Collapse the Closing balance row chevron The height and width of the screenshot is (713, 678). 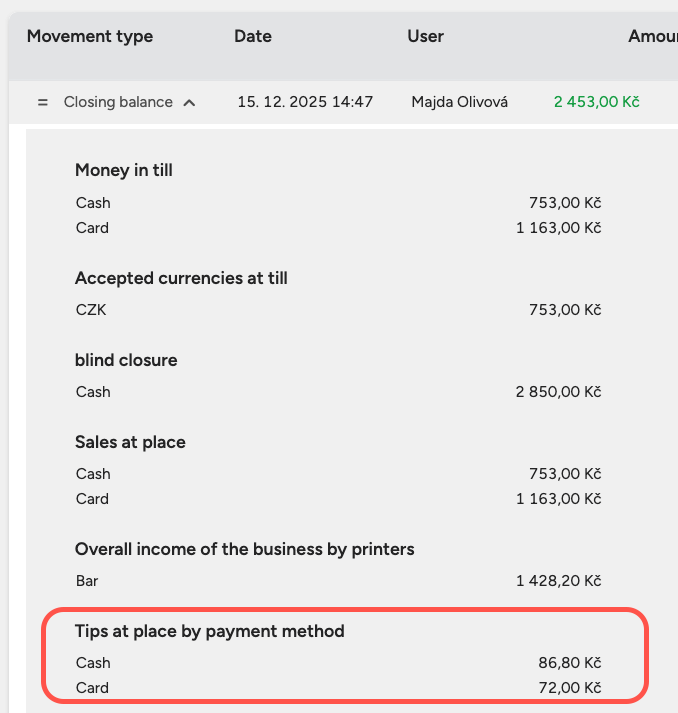click(x=189, y=103)
